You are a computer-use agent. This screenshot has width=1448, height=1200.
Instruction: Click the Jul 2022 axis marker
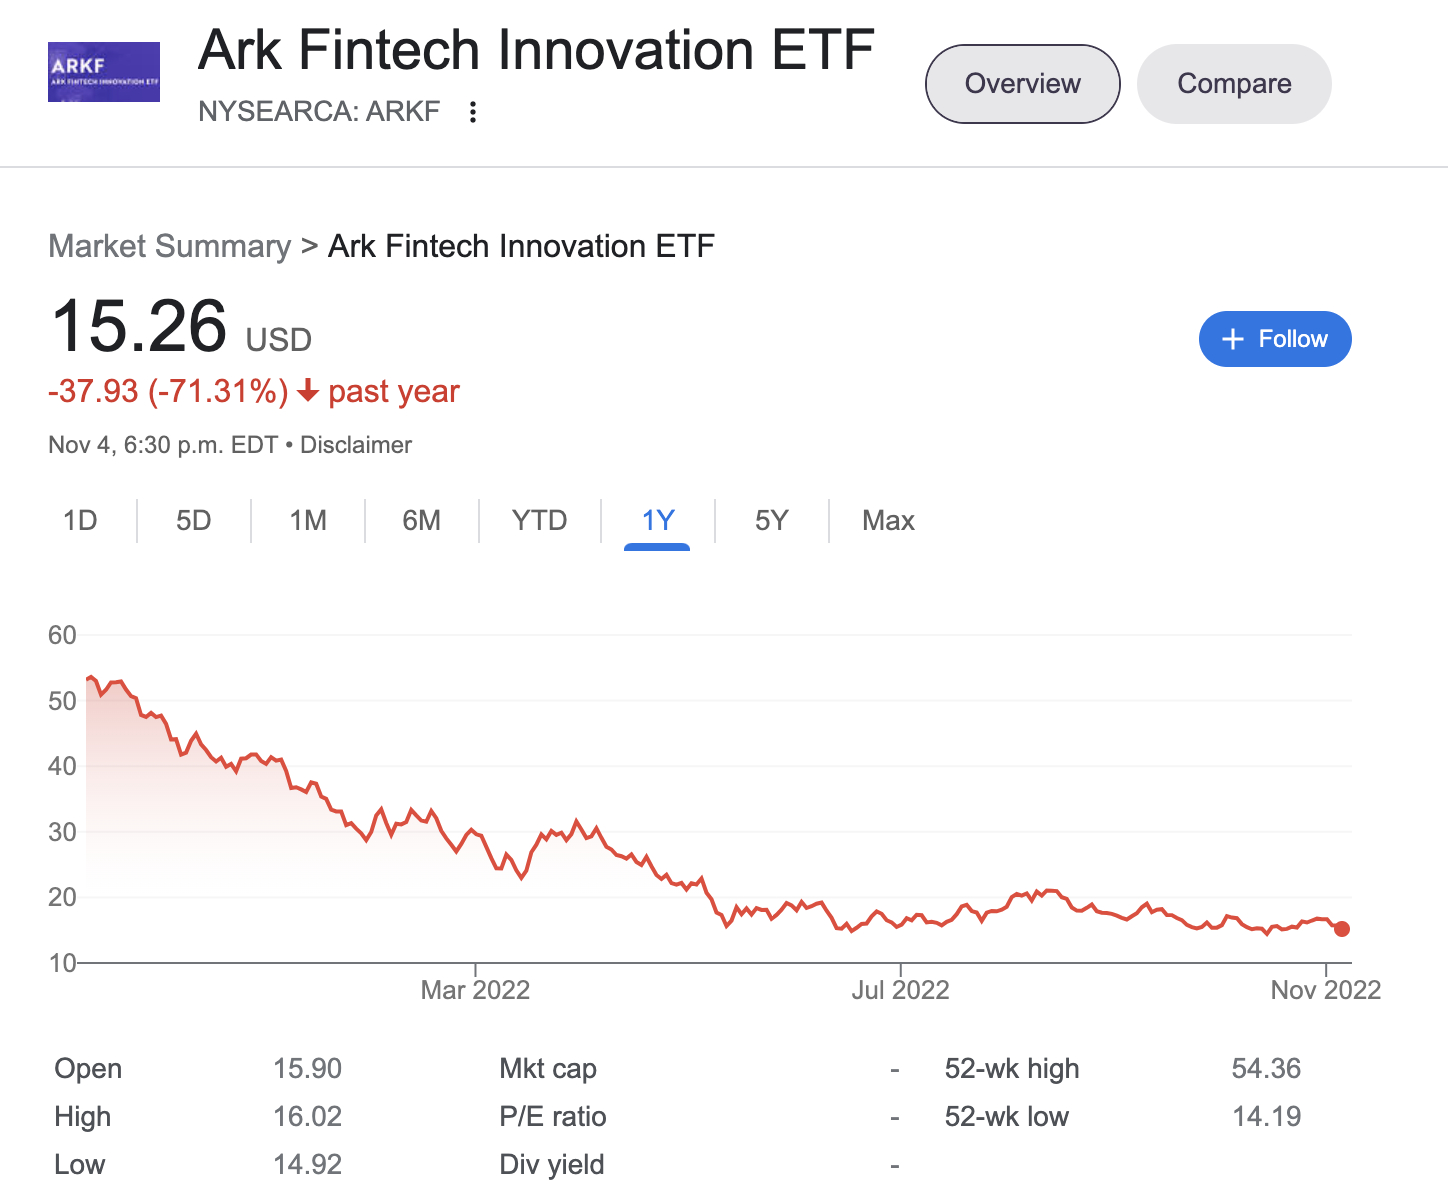(x=900, y=990)
